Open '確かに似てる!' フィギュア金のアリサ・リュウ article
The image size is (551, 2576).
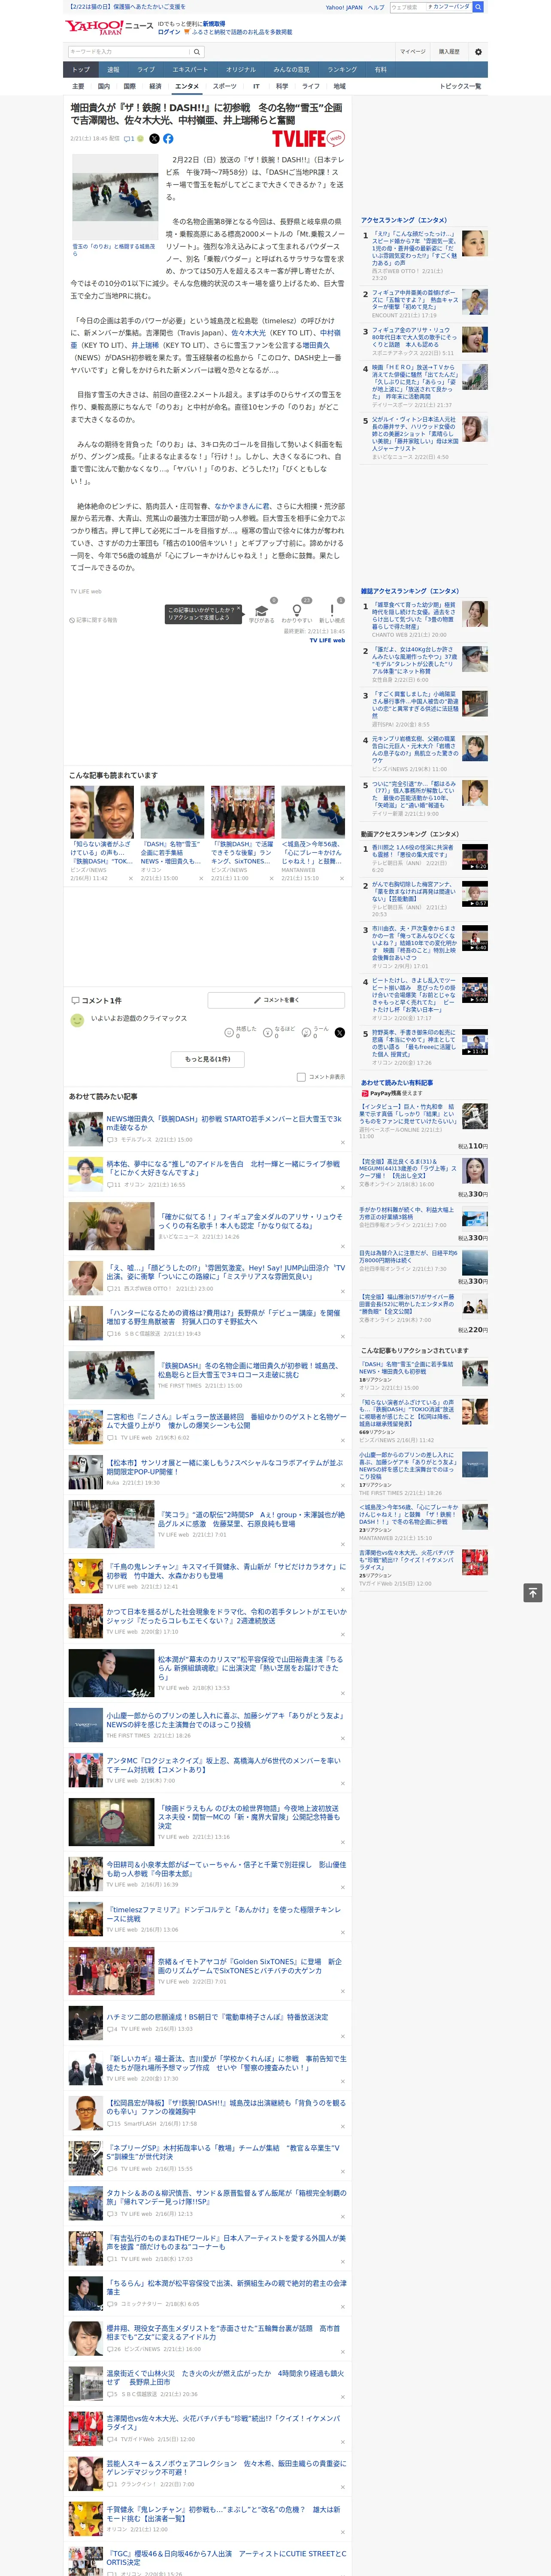250,1222
